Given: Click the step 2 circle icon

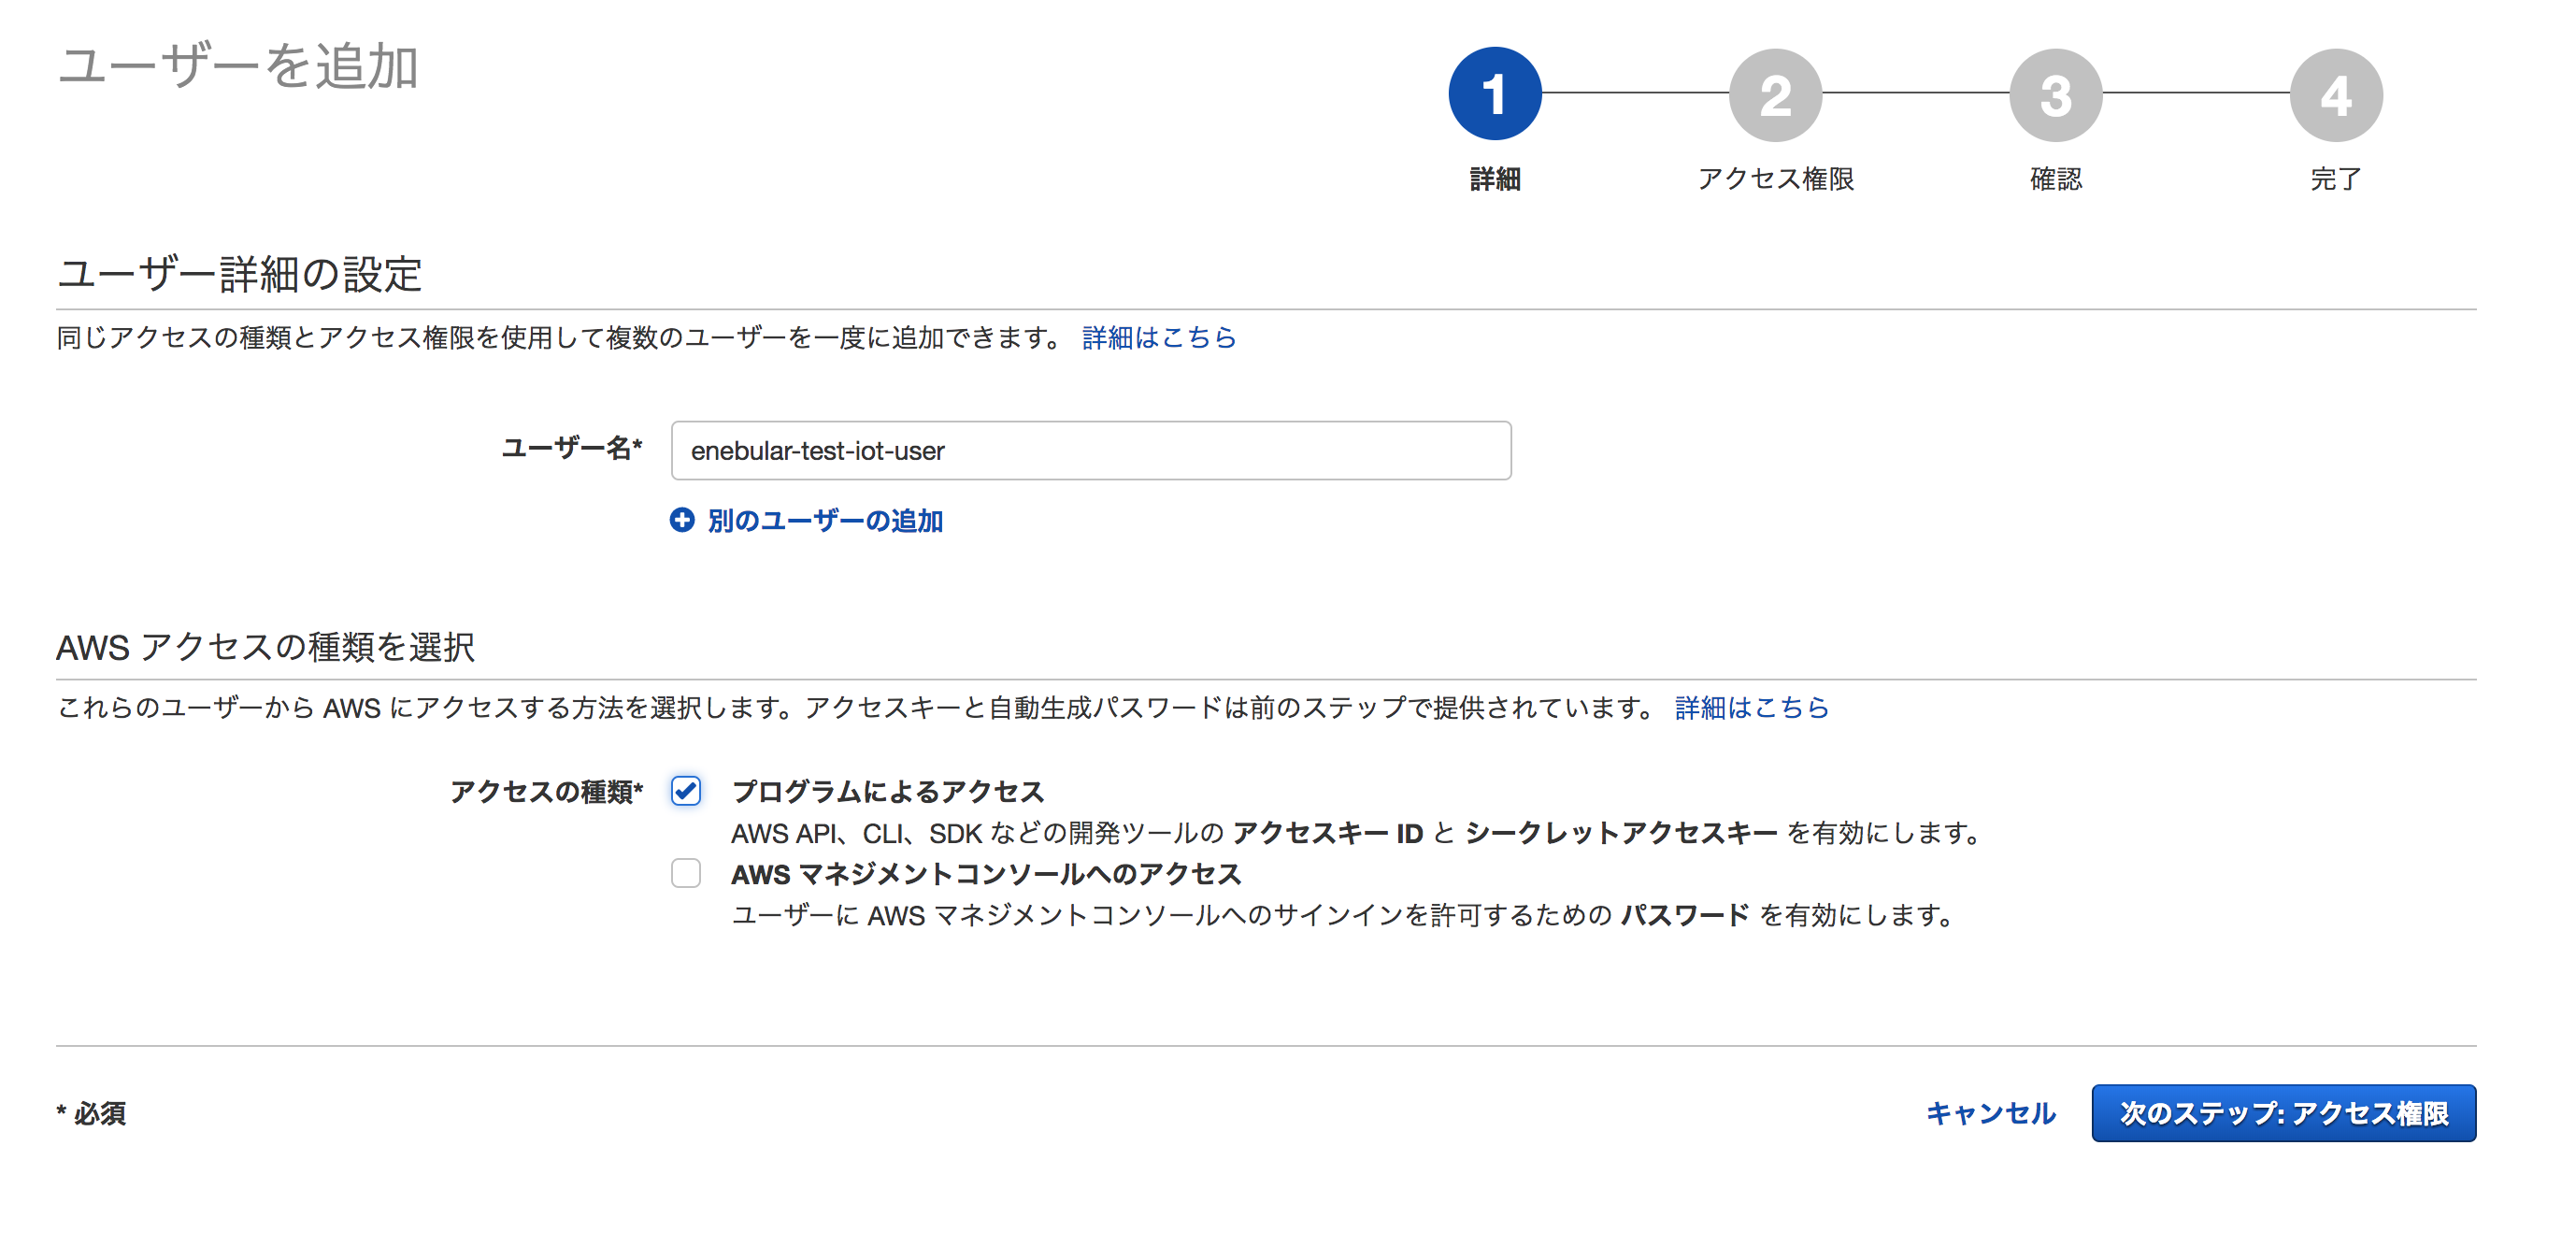Looking at the screenshot, I should click(x=1775, y=94).
